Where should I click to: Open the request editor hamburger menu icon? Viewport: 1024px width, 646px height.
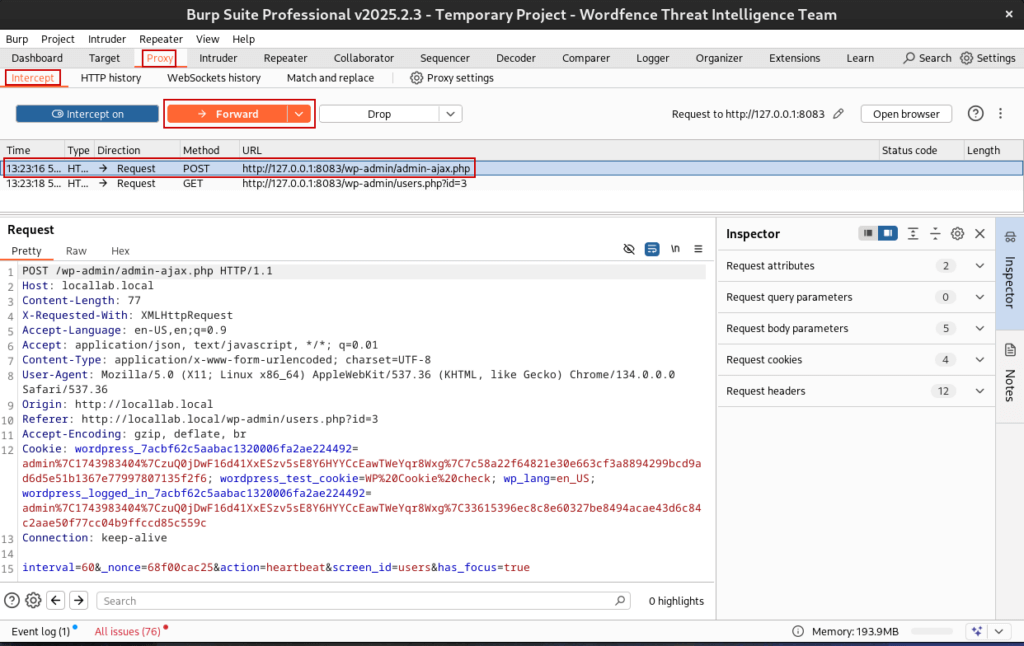pyautogui.click(x=697, y=251)
